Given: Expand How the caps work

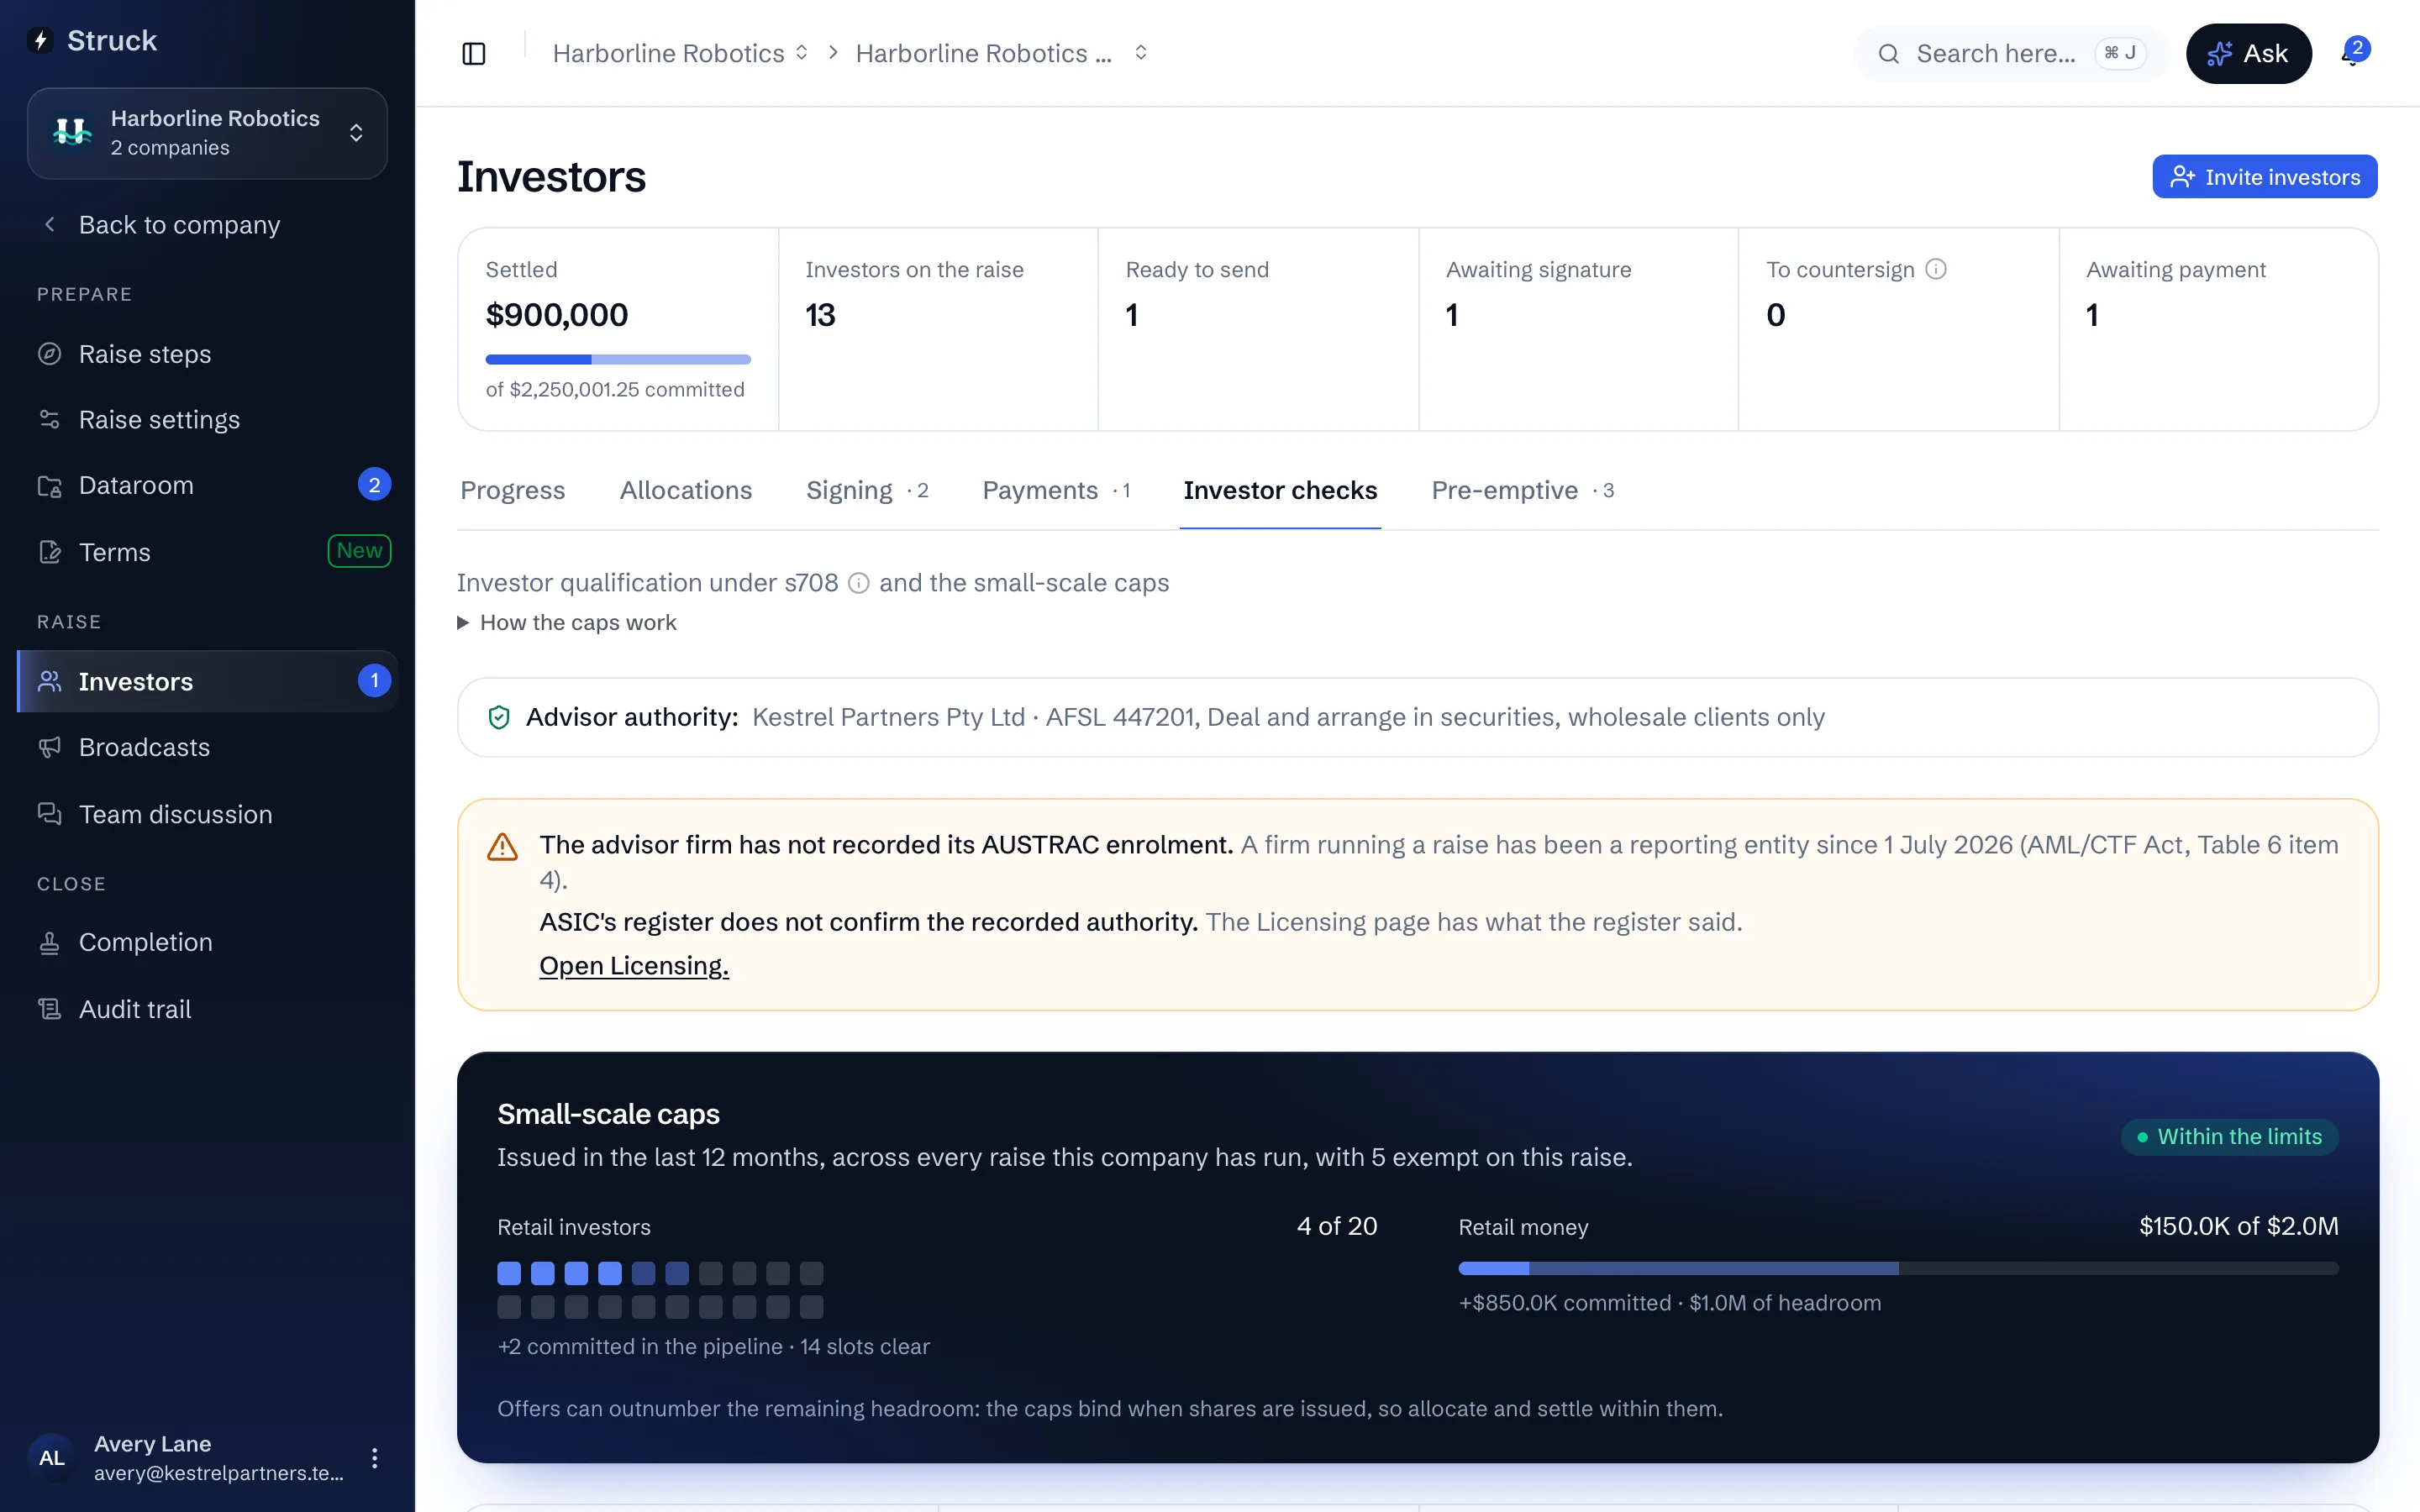Looking at the screenshot, I should (566, 622).
